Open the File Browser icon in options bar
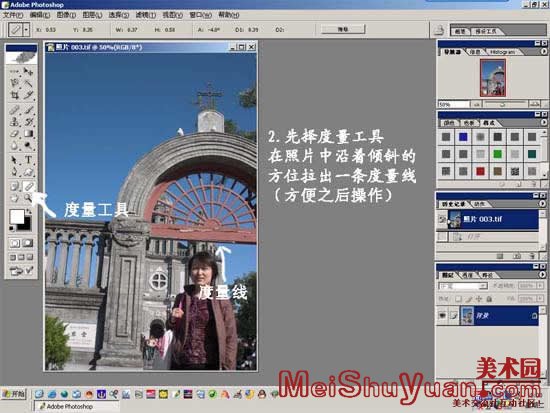The height and width of the screenshot is (413, 550). [x=438, y=30]
